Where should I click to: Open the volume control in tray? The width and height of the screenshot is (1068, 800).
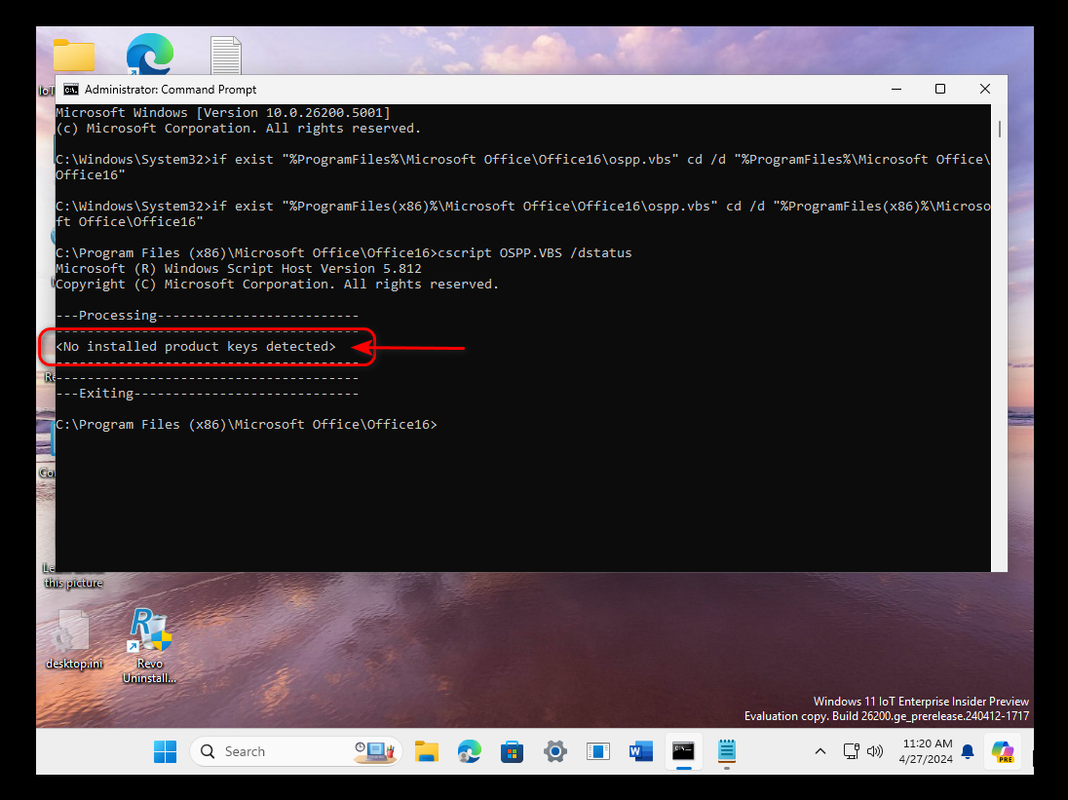pos(875,752)
